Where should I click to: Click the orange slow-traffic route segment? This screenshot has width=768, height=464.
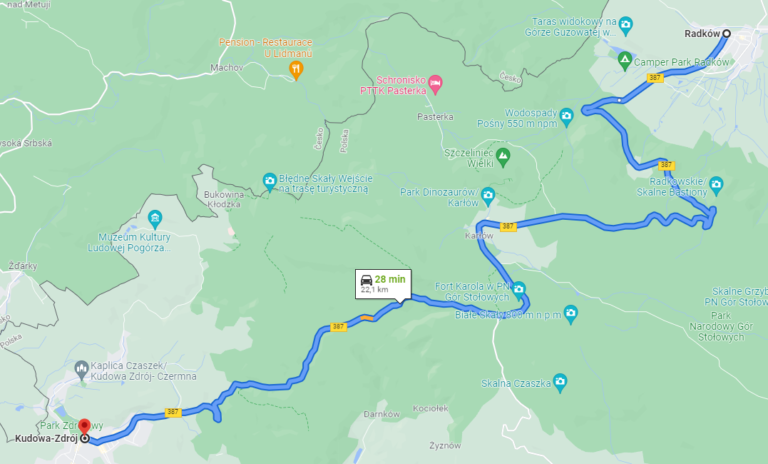point(367,318)
